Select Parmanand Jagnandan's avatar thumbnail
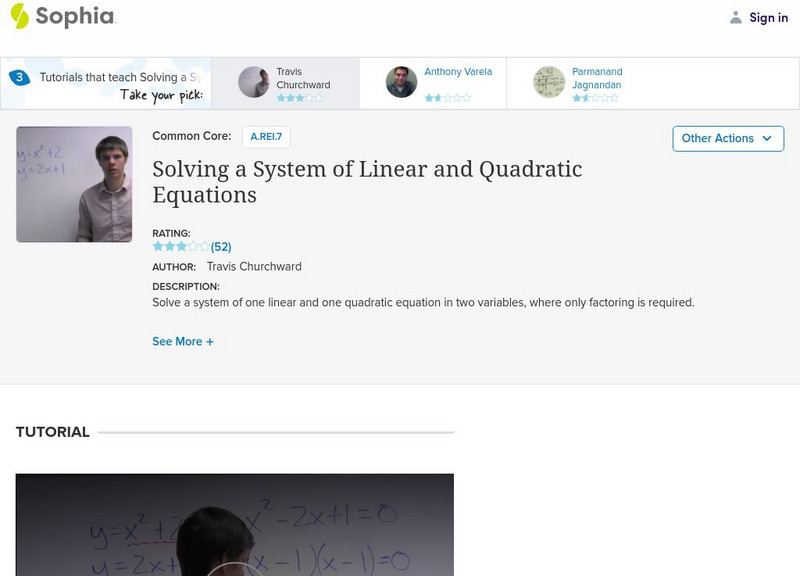This screenshot has width=800, height=576. 549,82
